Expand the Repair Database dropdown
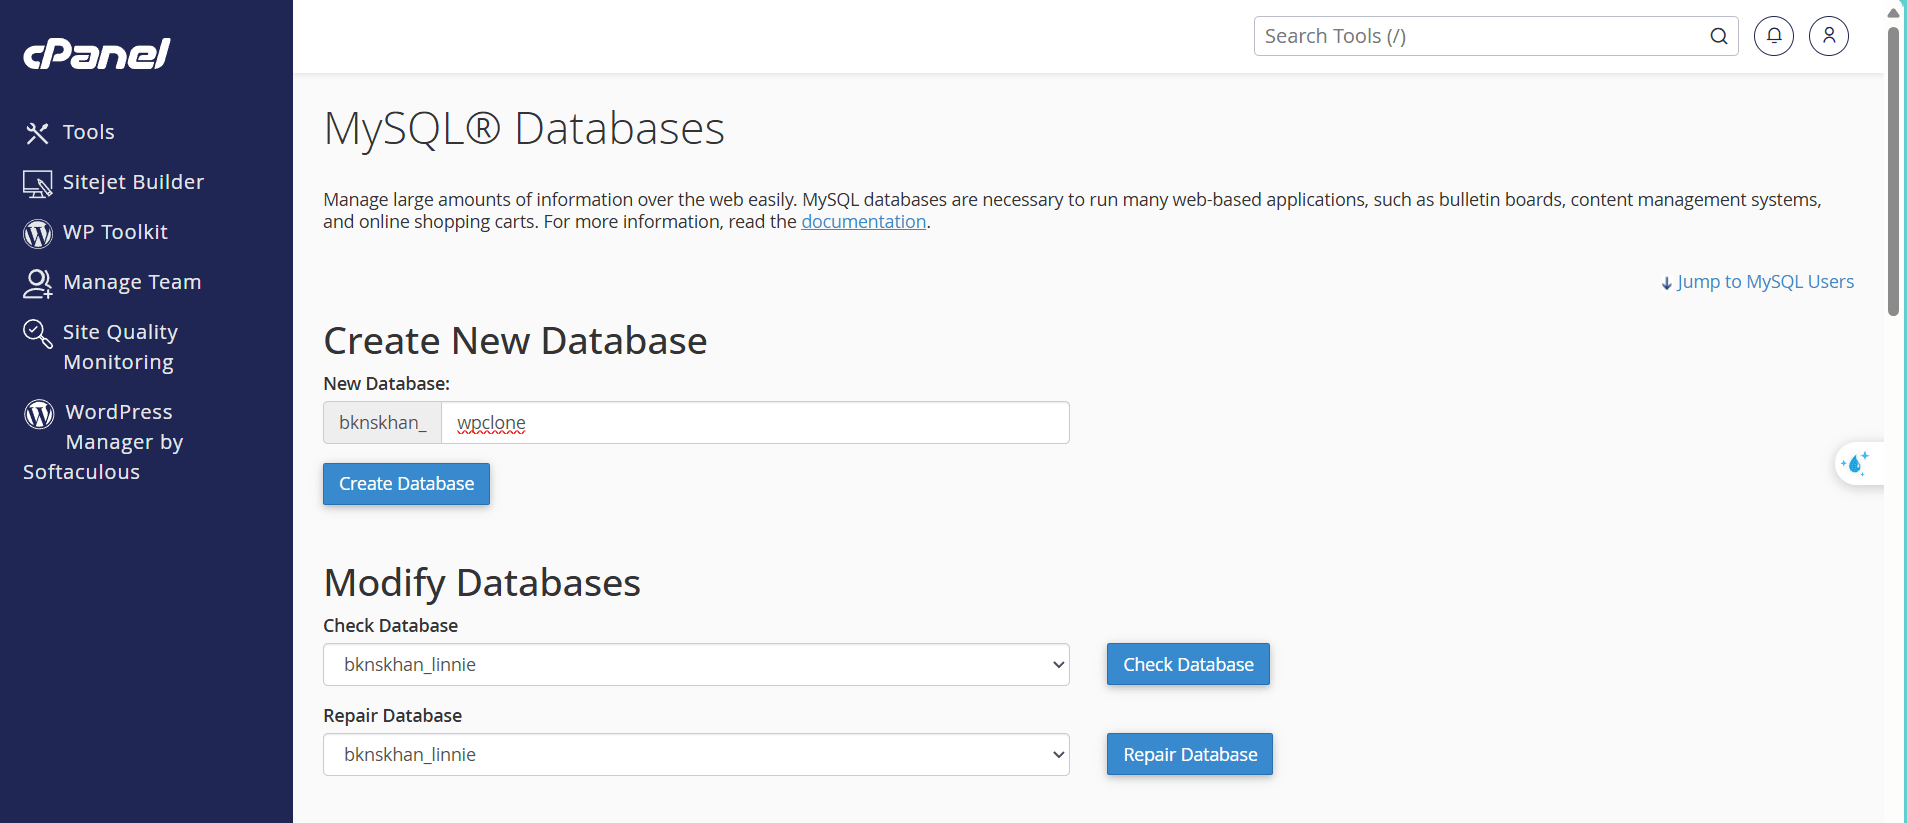Screen dimensions: 1907x823 [696, 755]
